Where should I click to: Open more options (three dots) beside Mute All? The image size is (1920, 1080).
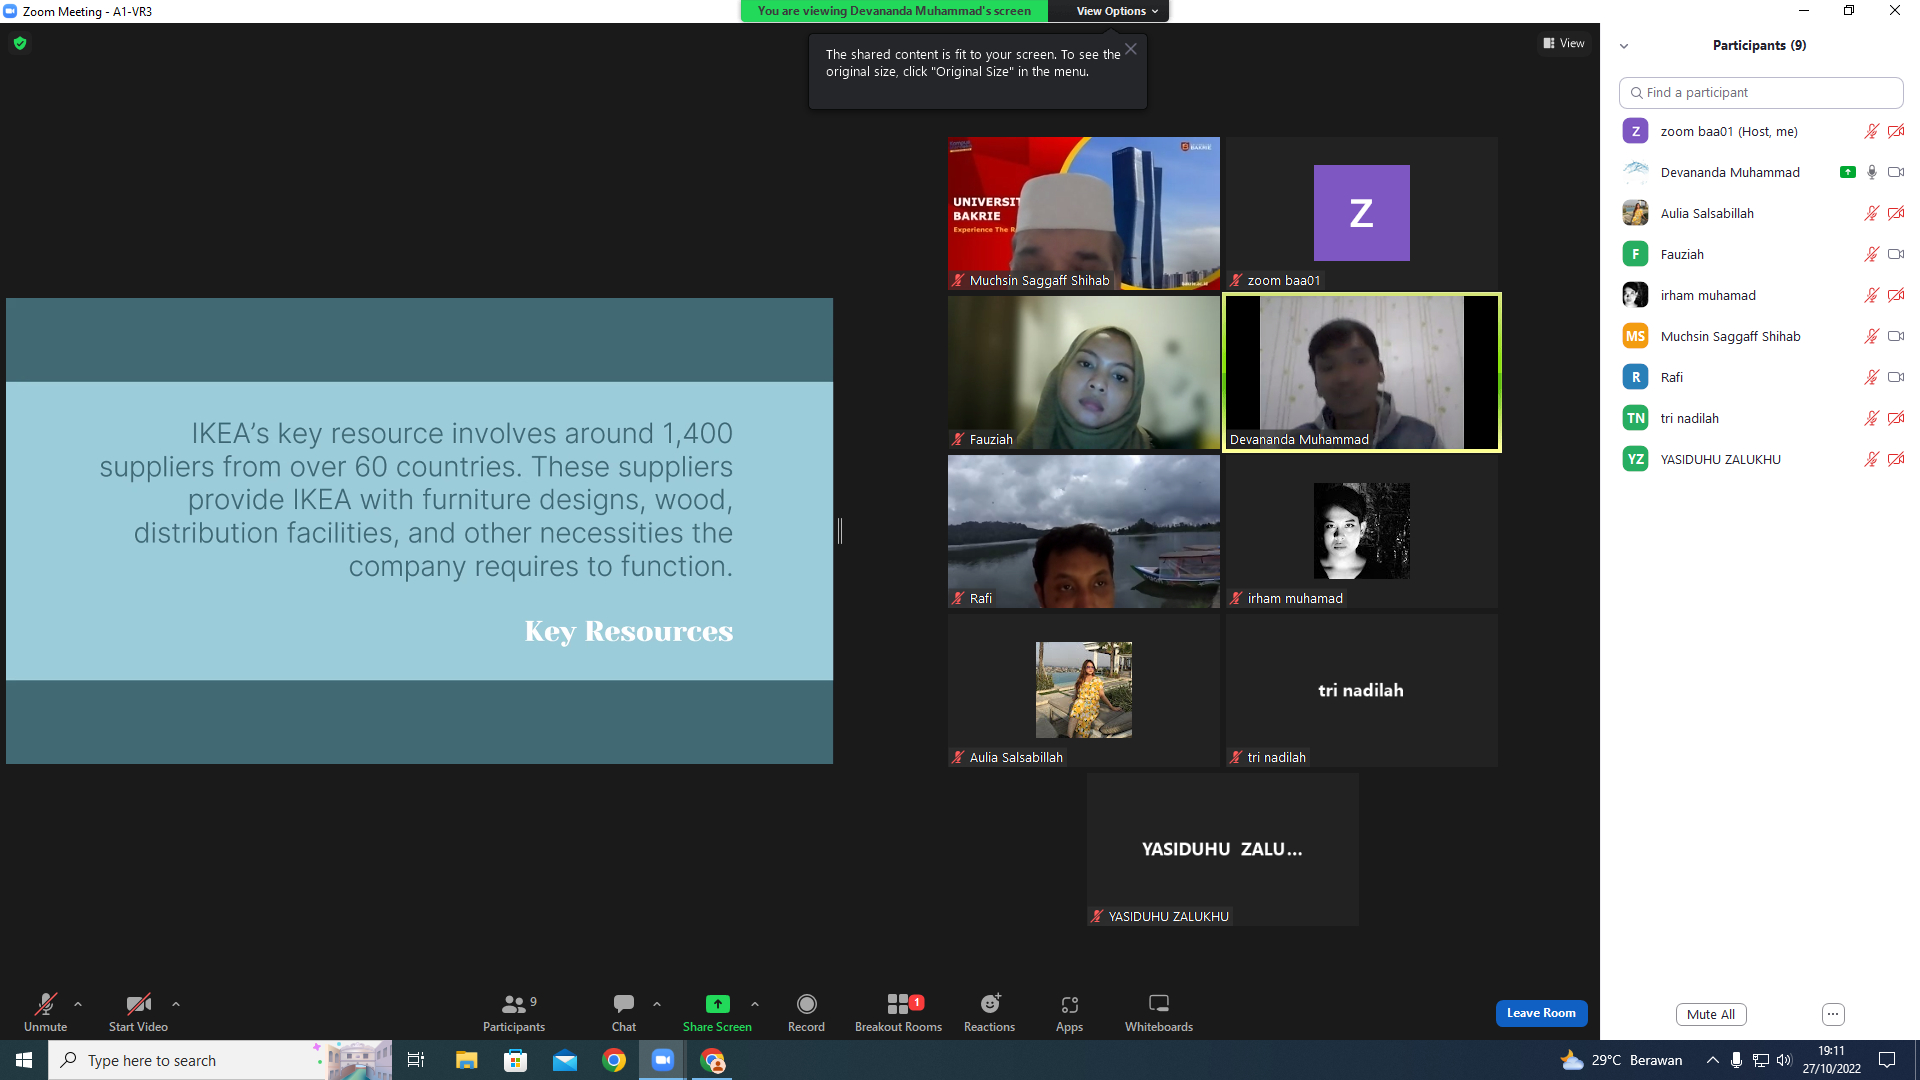pyautogui.click(x=1833, y=1014)
